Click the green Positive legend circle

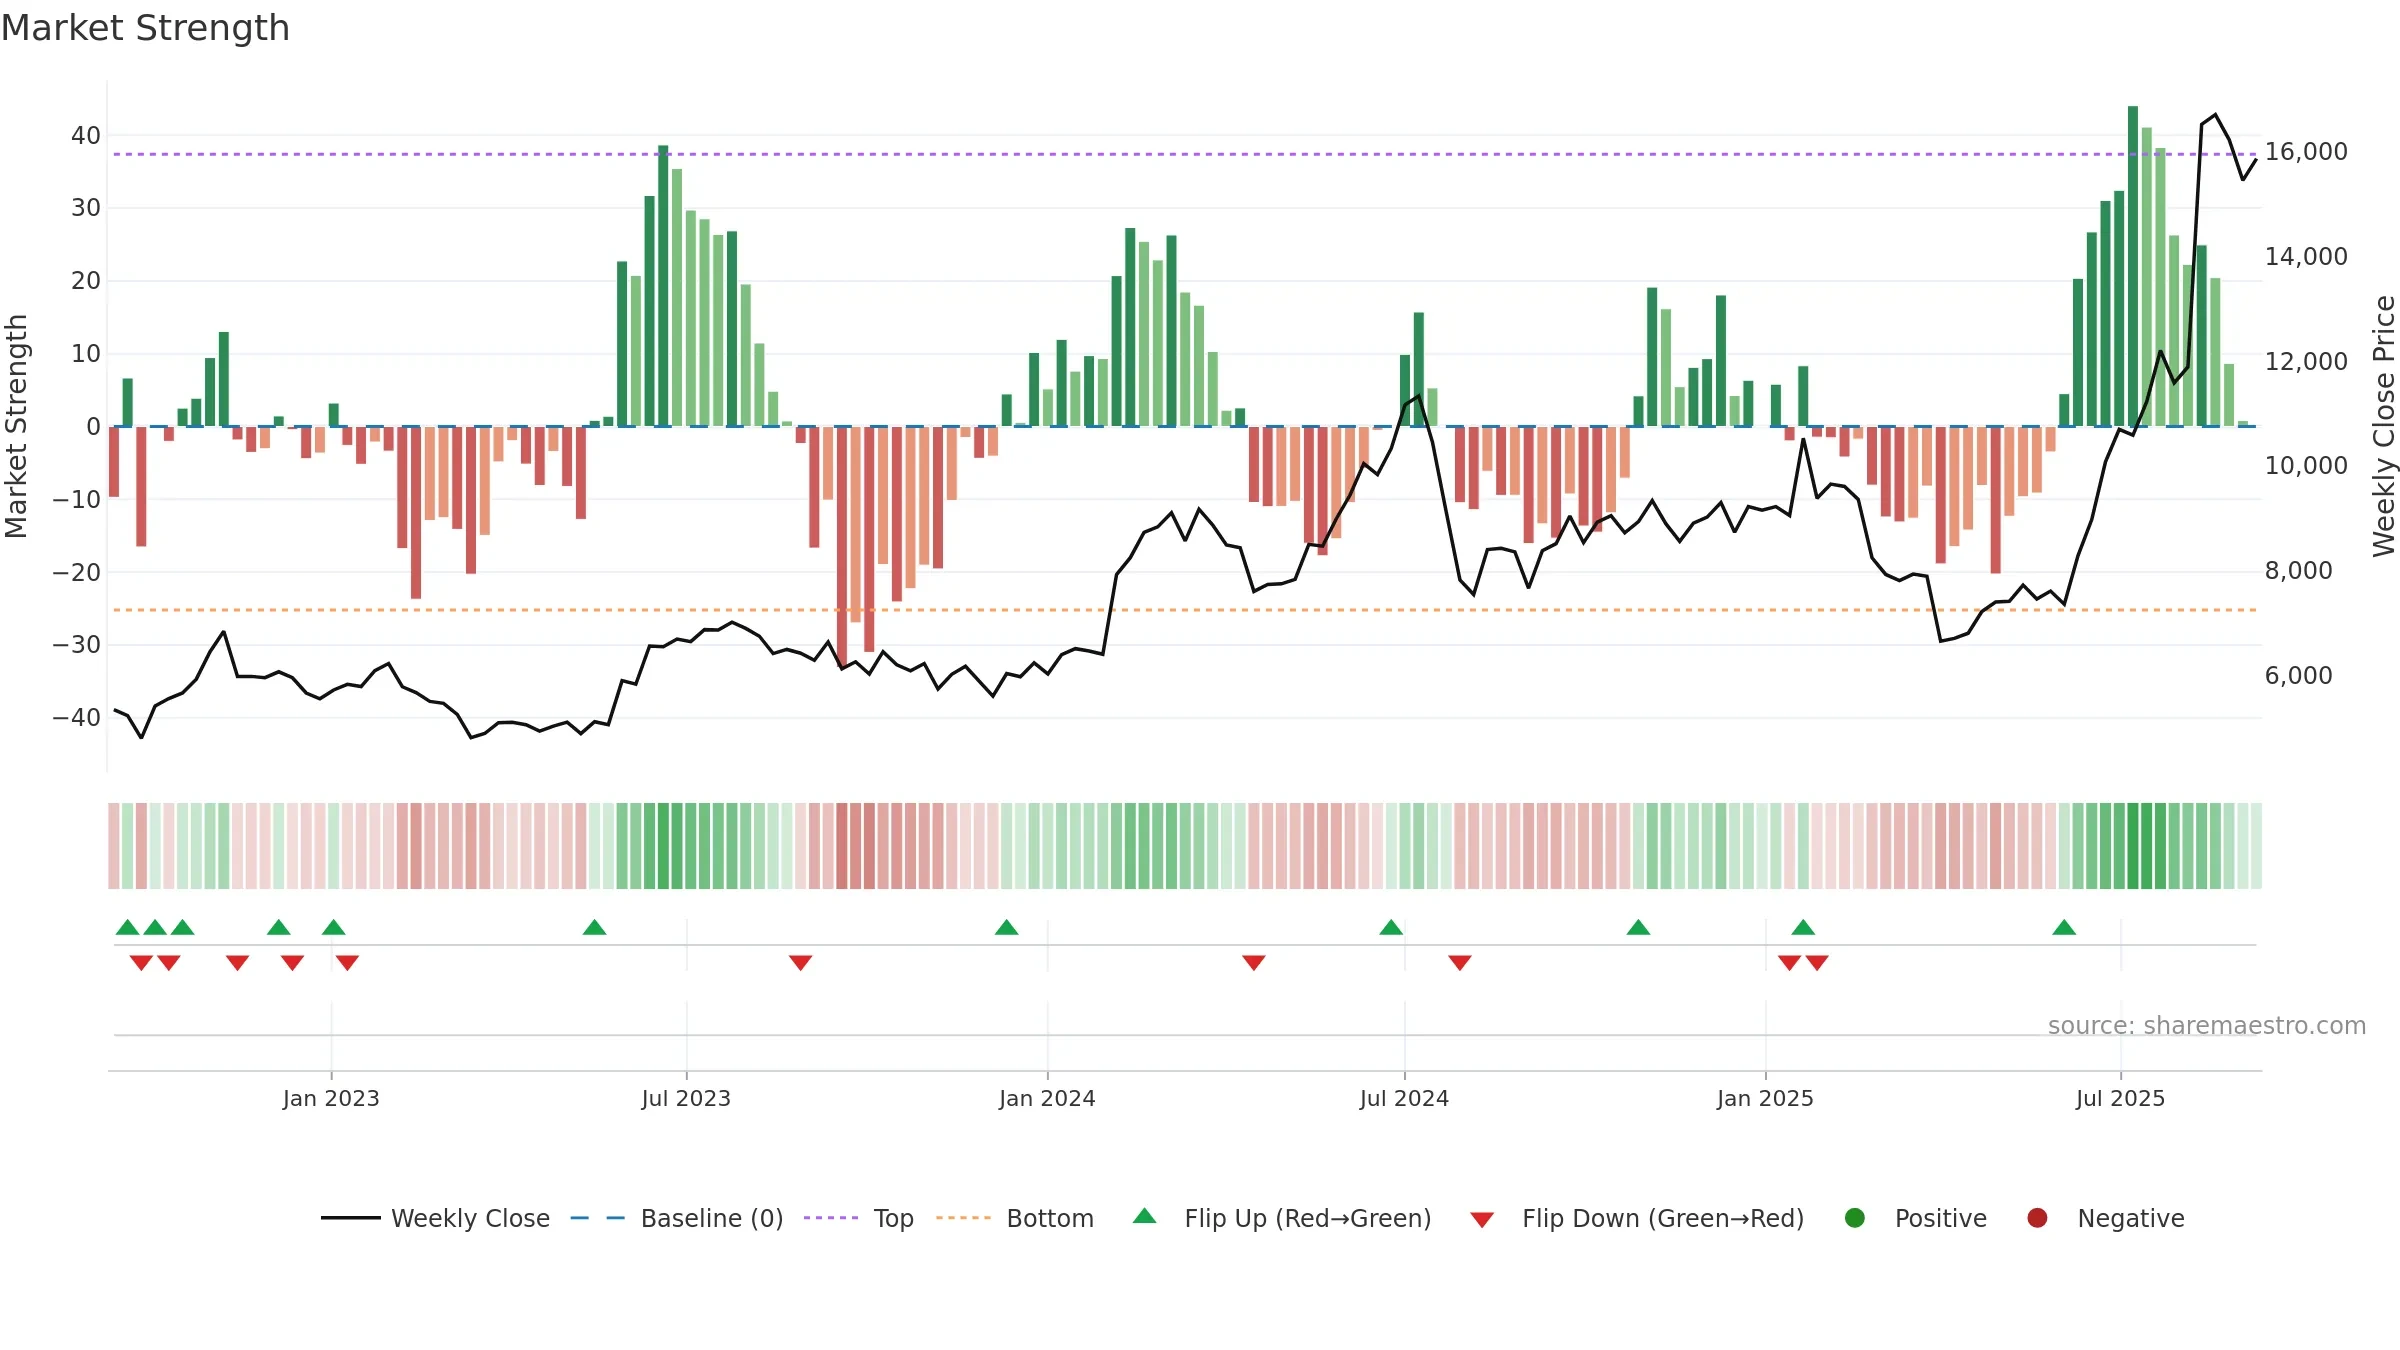[x=1855, y=1218]
